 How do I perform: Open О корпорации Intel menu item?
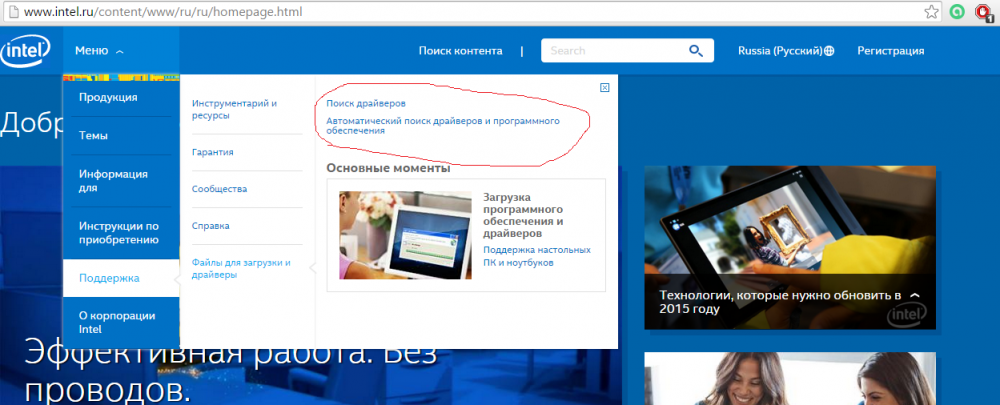point(117,322)
